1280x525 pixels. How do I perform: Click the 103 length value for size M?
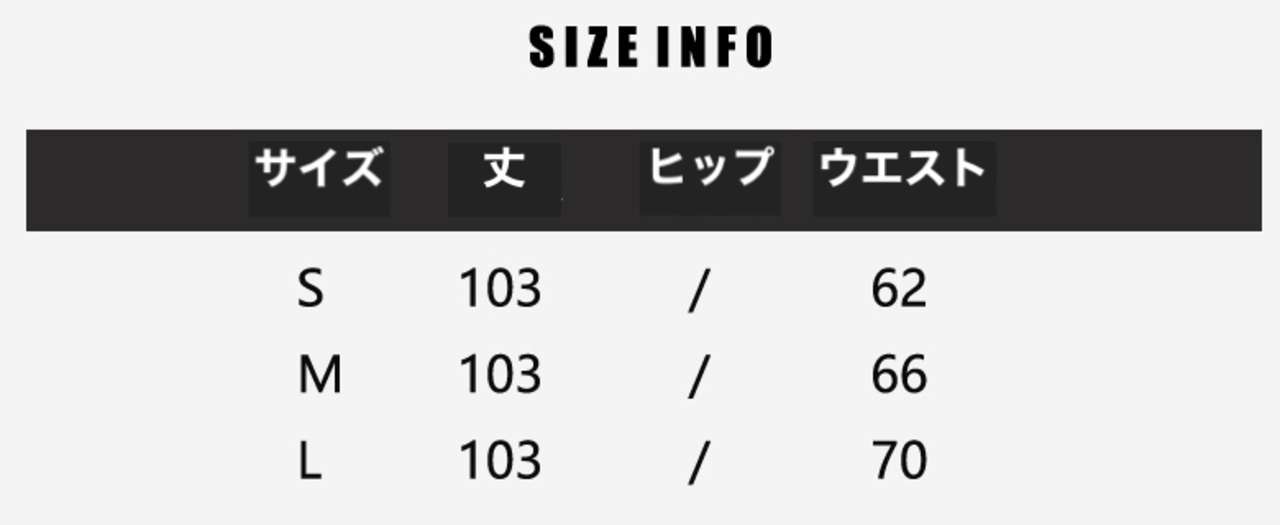500,376
